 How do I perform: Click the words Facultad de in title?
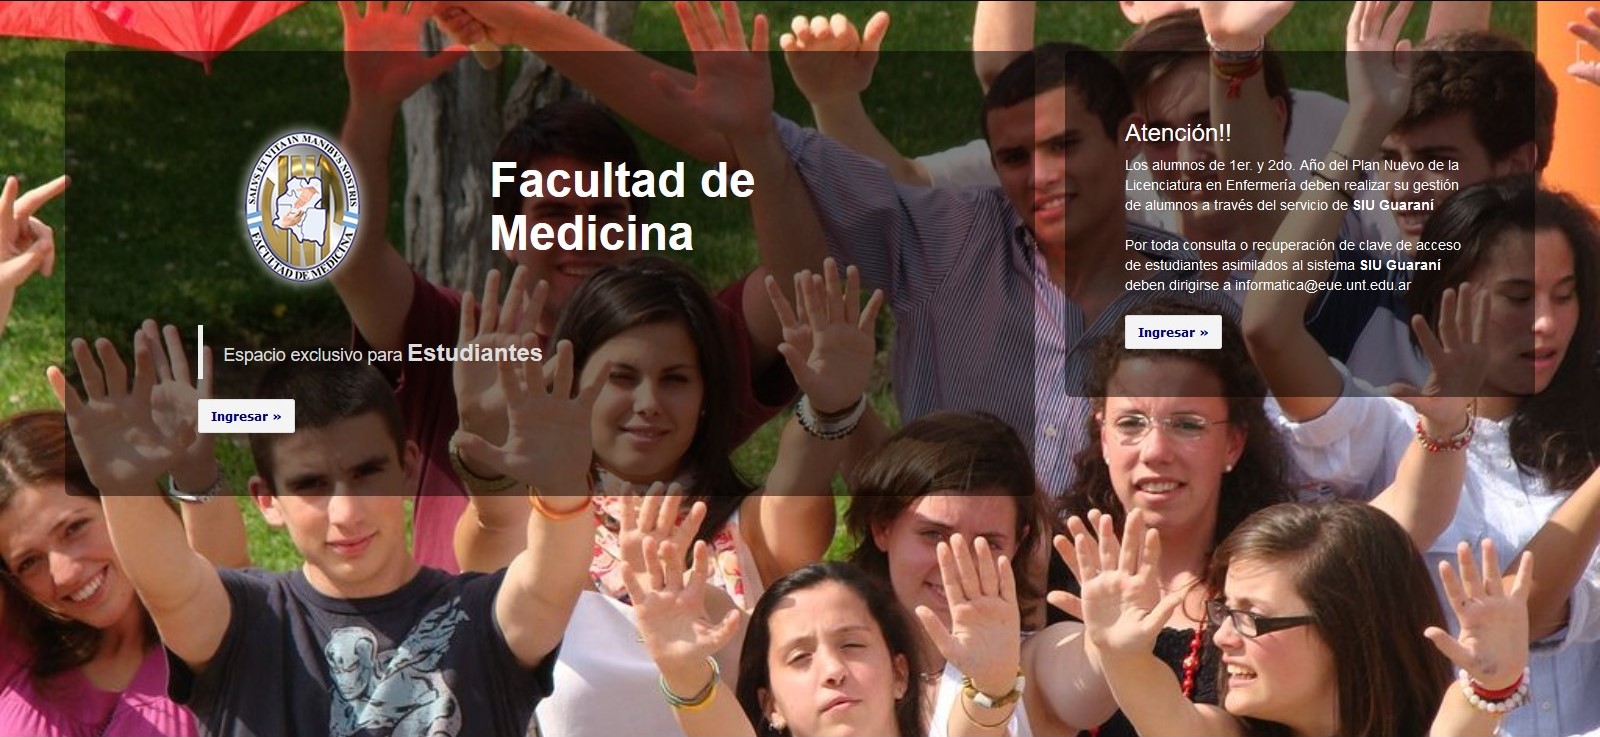pyautogui.click(x=622, y=181)
